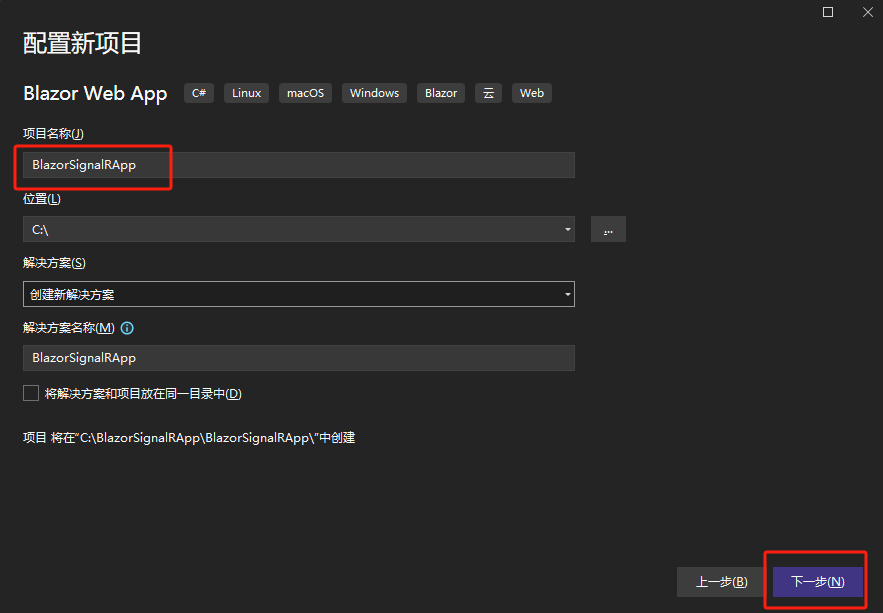Select the Windows platform tag

click(x=374, y=93)
